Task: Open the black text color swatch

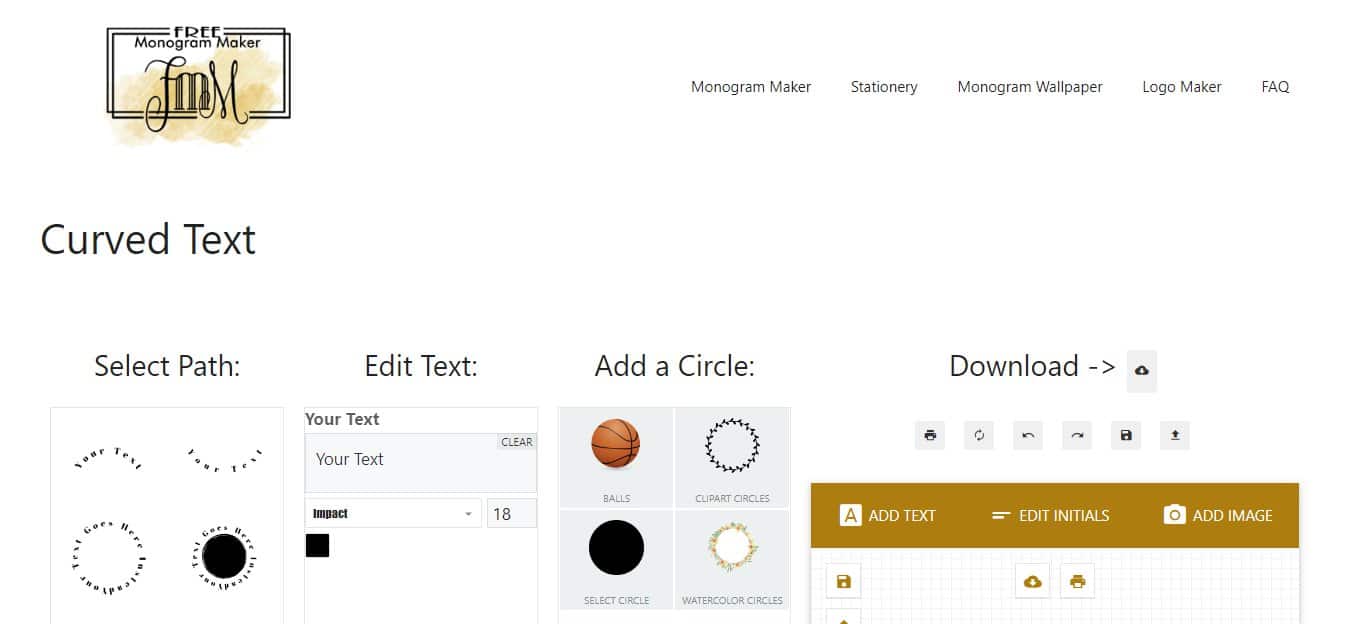Action: (317, 543)
